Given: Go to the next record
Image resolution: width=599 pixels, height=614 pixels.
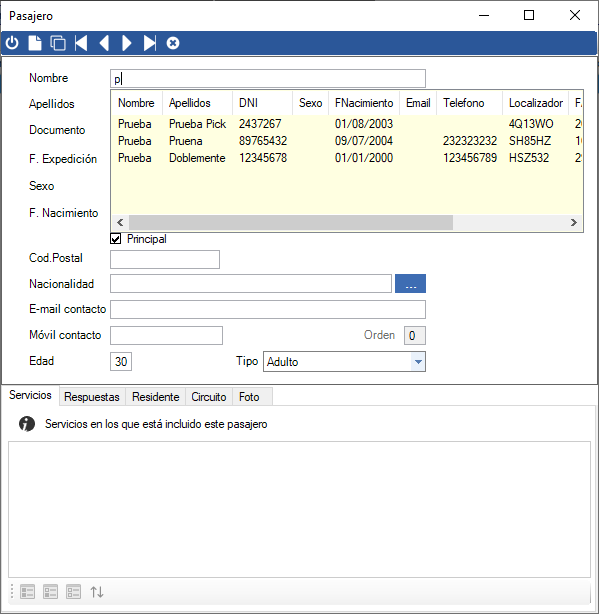Looking at the screenshot, I should [126, 43].
